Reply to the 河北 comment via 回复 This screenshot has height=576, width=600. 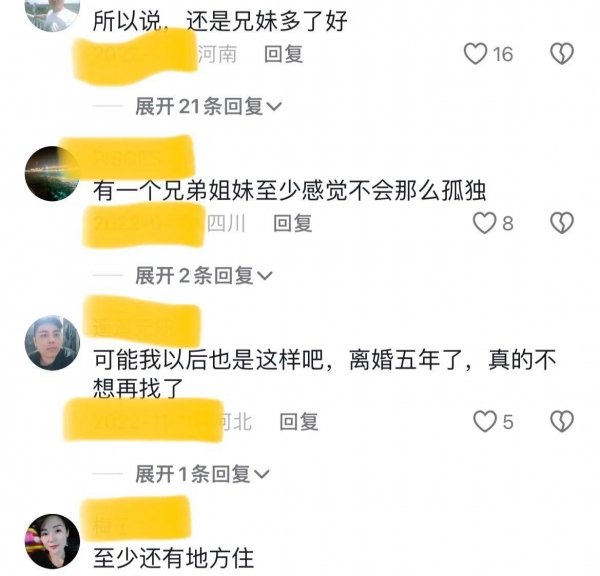299,422
